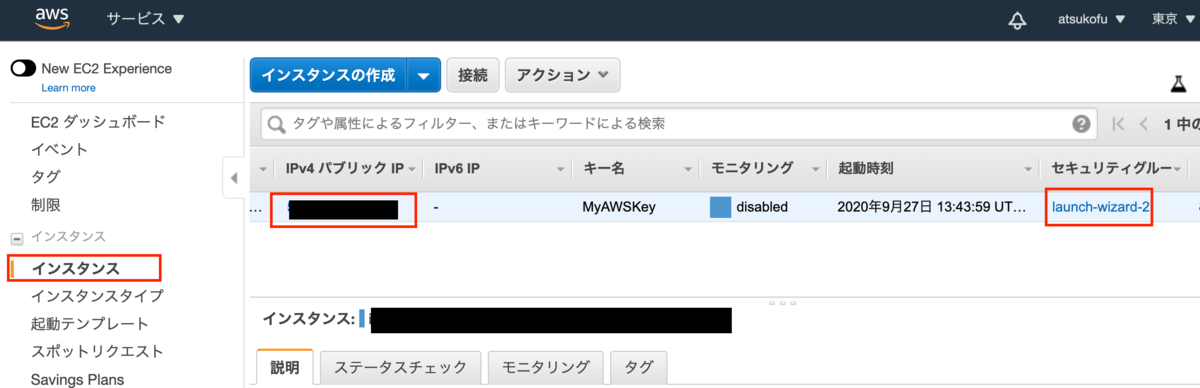1200x388 pixels.
Task: Toggle New EC2 Experience switch
Action: pos(23,69)
